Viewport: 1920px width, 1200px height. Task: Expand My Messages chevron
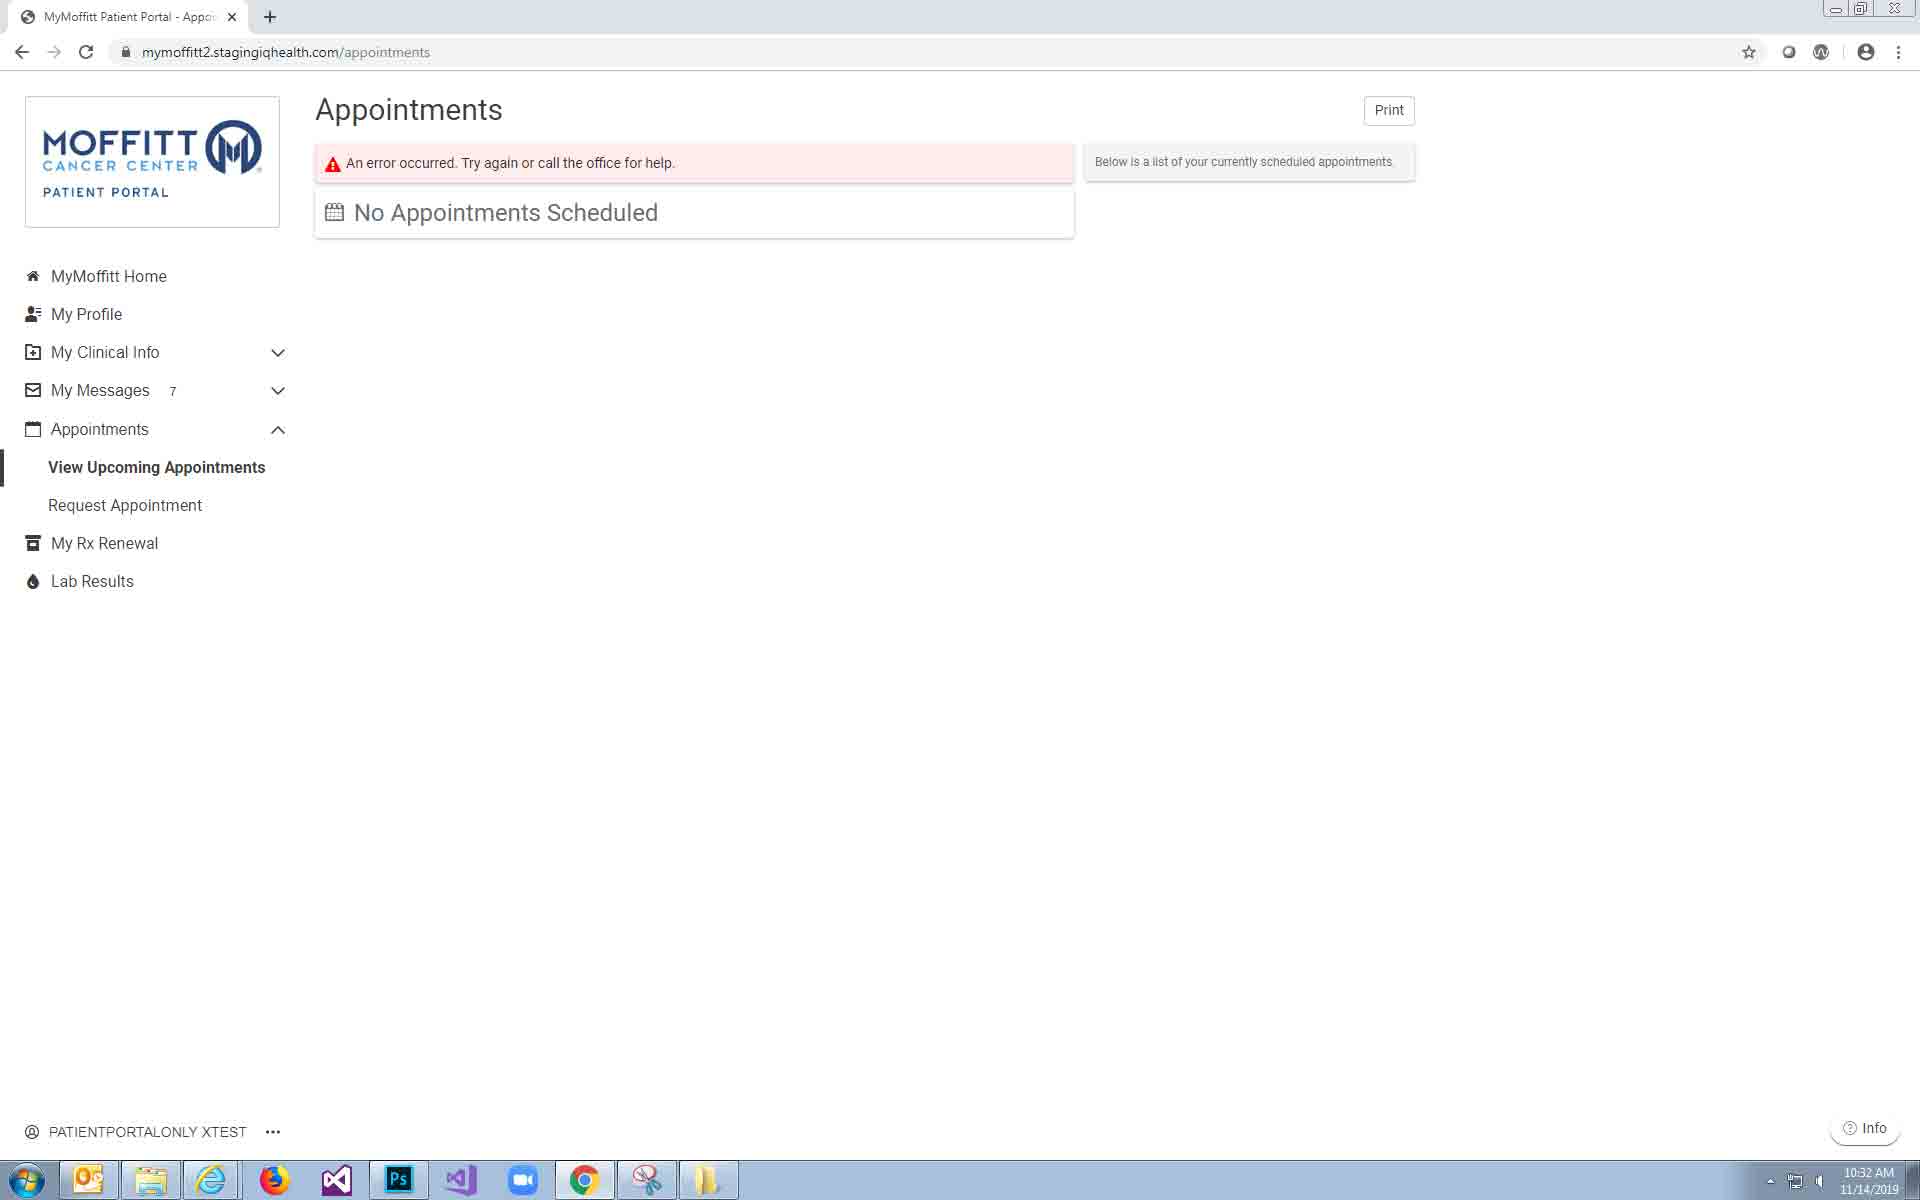[x=278, y=391]
